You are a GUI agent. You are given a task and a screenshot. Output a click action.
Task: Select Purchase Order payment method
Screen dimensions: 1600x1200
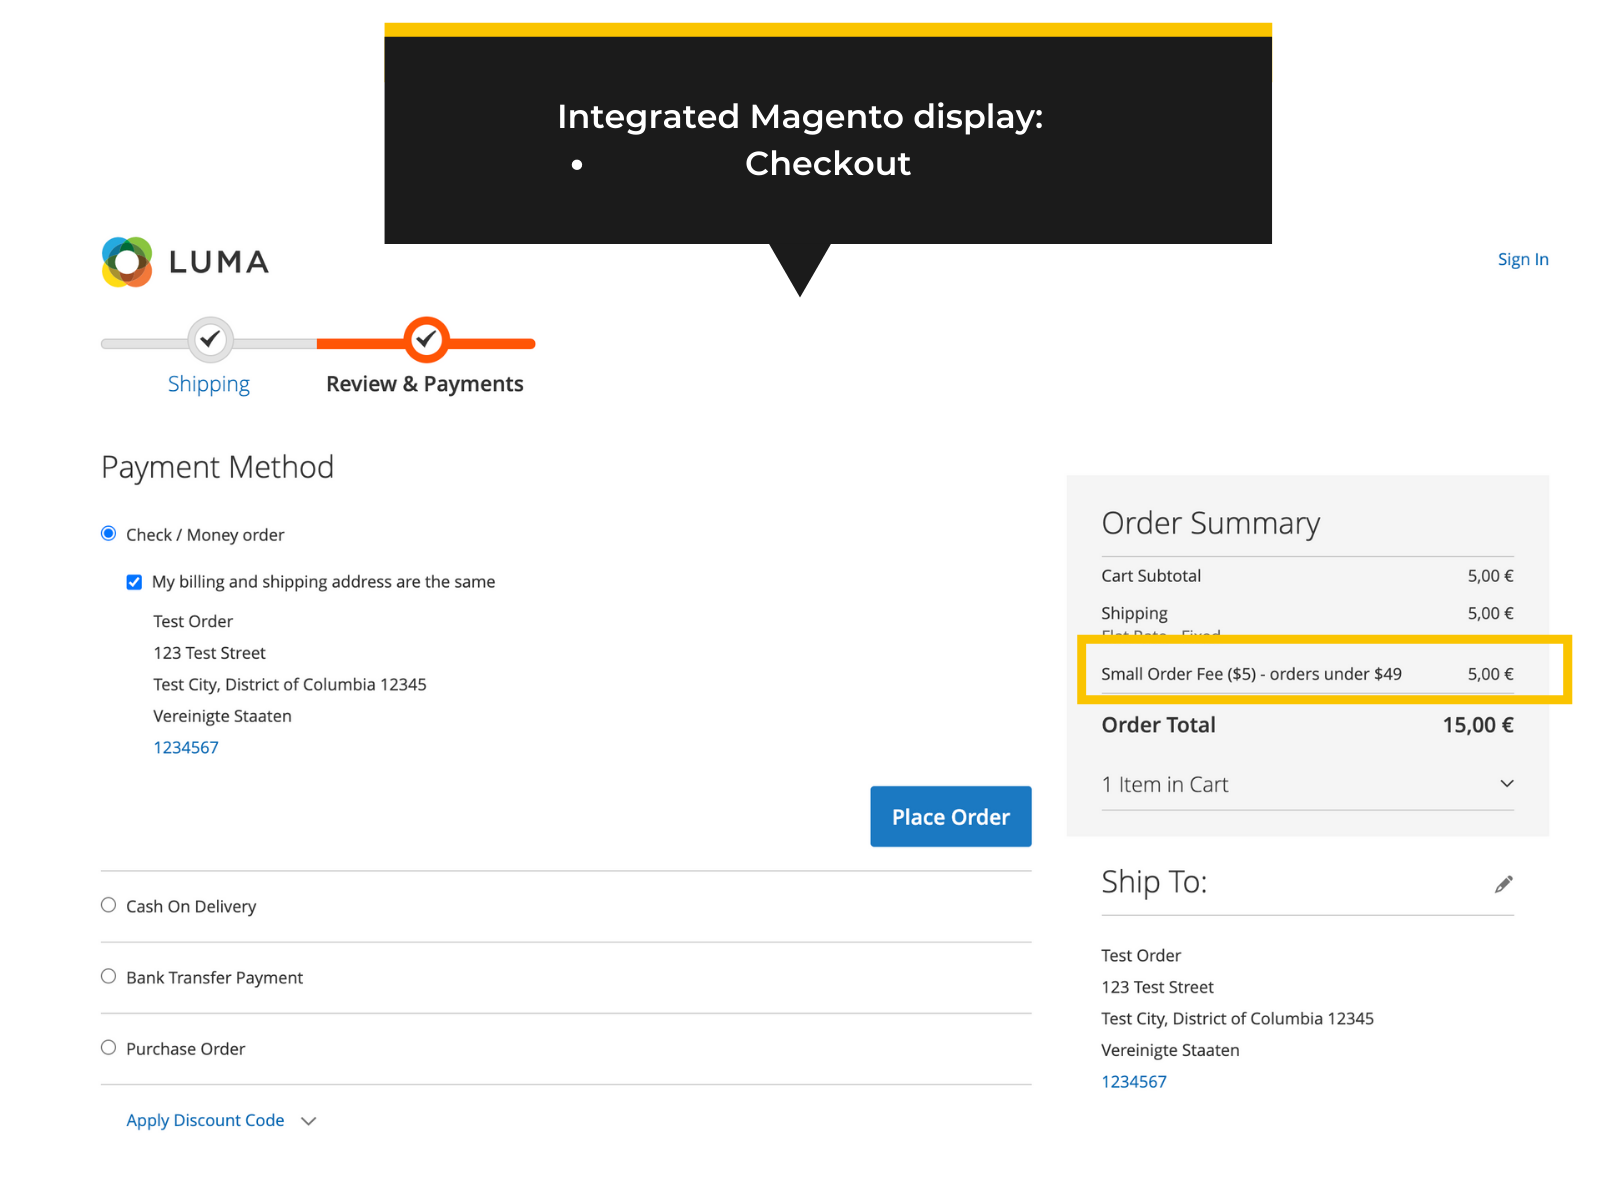[x=108, y=1047]
